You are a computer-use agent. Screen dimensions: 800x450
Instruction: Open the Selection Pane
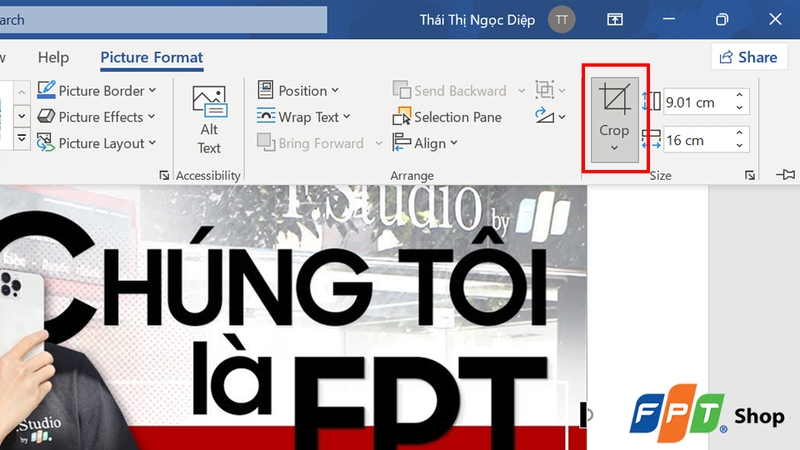pyautogui.click(x=447, y=117)
